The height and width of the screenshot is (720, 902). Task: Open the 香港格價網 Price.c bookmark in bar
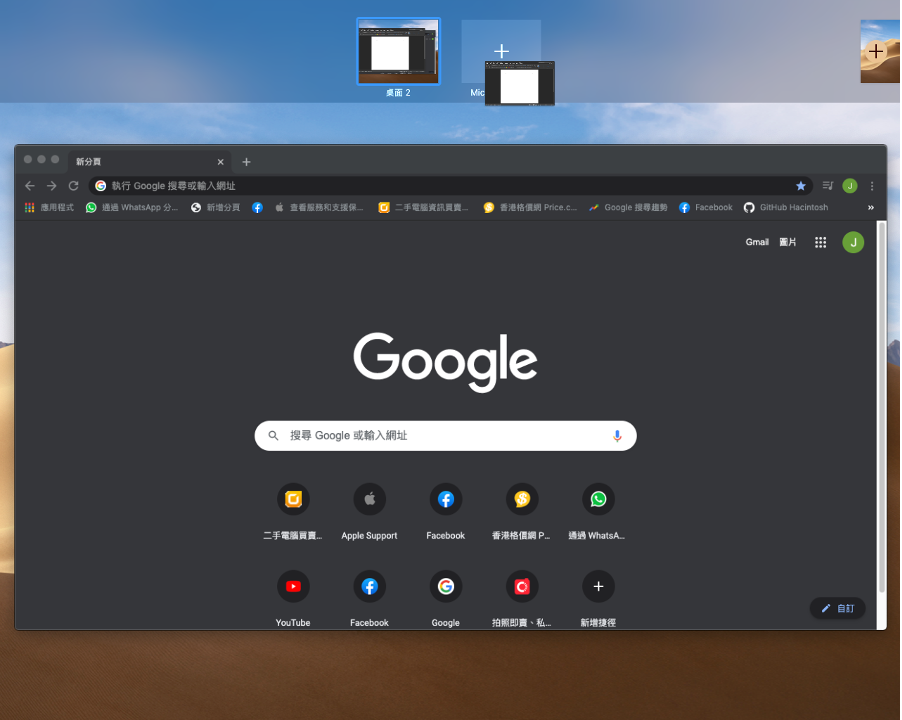point(530,208)
